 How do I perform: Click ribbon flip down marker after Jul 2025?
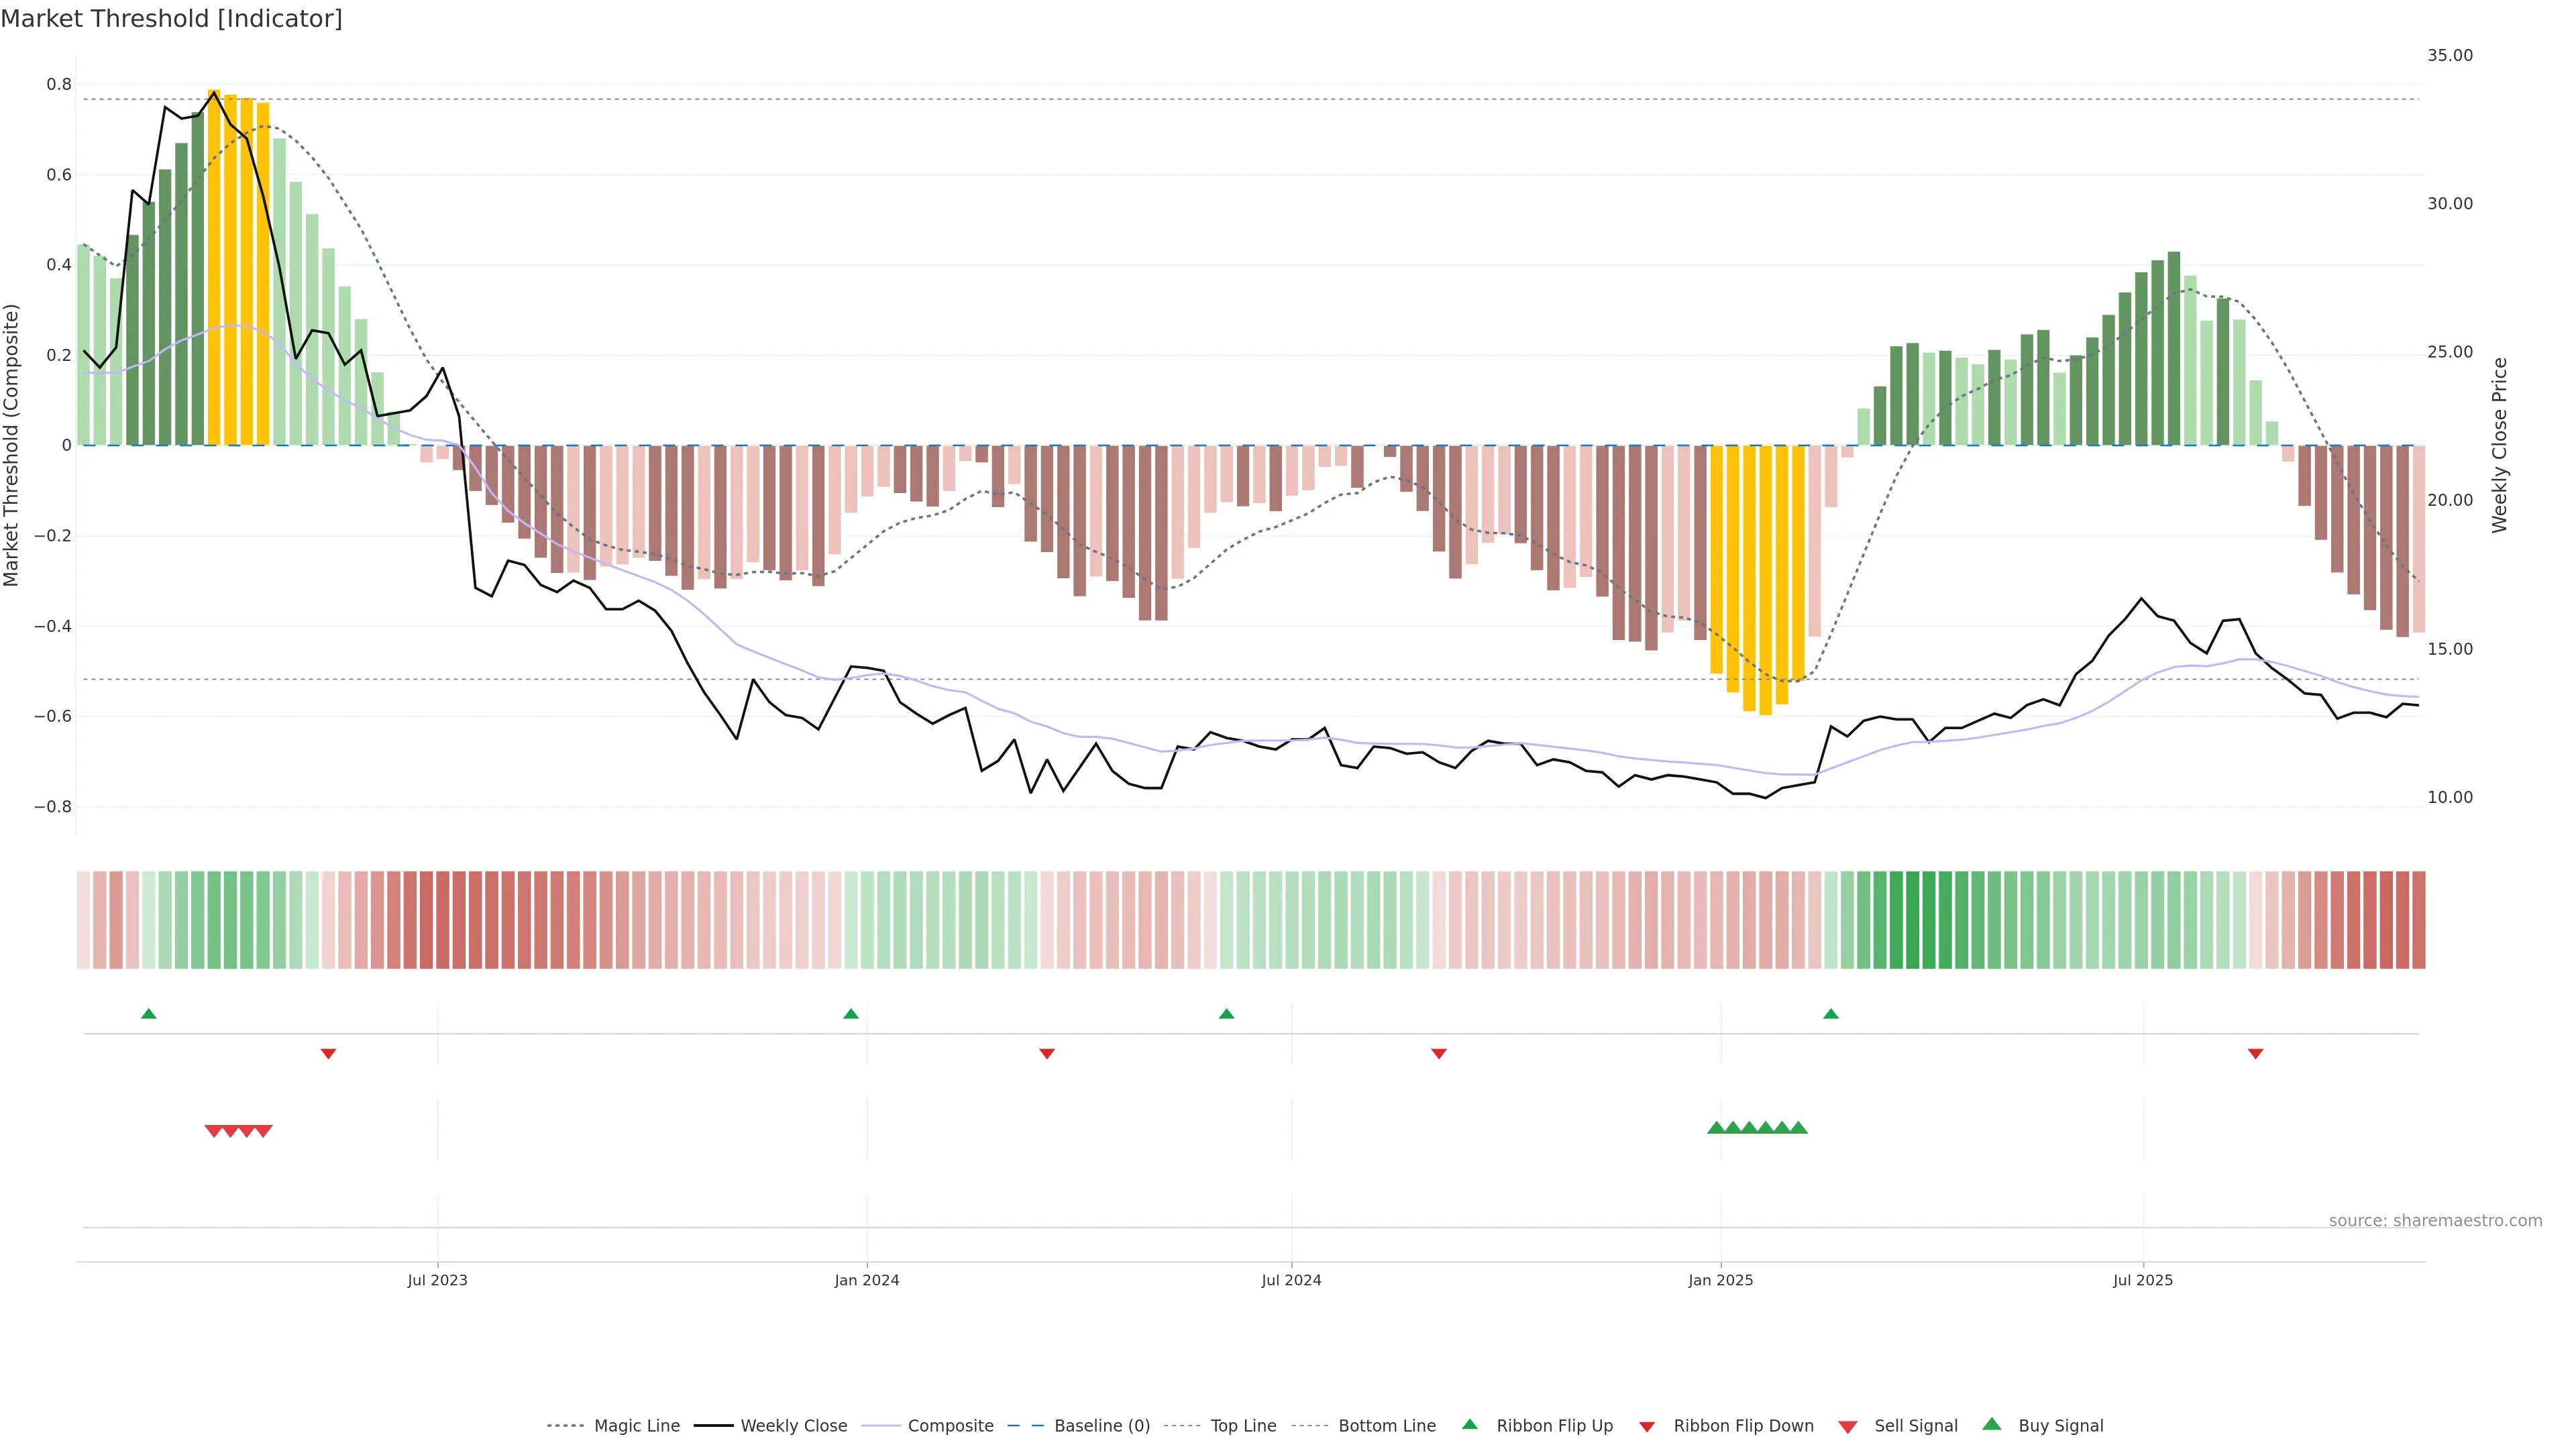click(2255, 1054)
